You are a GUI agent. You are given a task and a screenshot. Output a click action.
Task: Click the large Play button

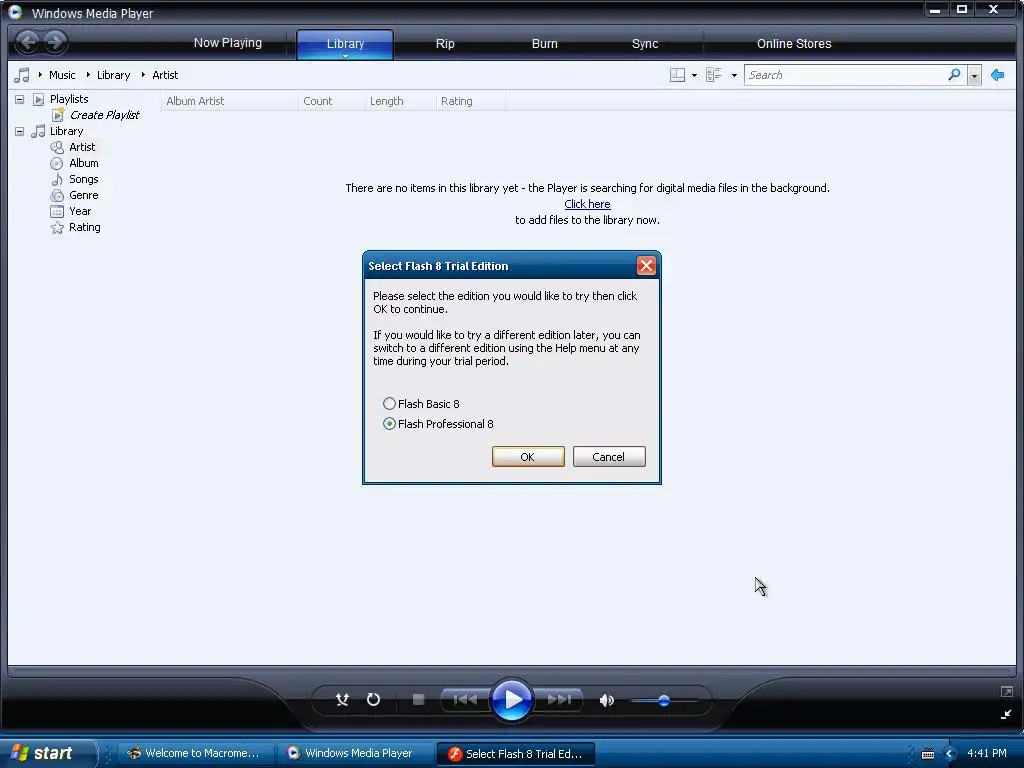[511, 699]
